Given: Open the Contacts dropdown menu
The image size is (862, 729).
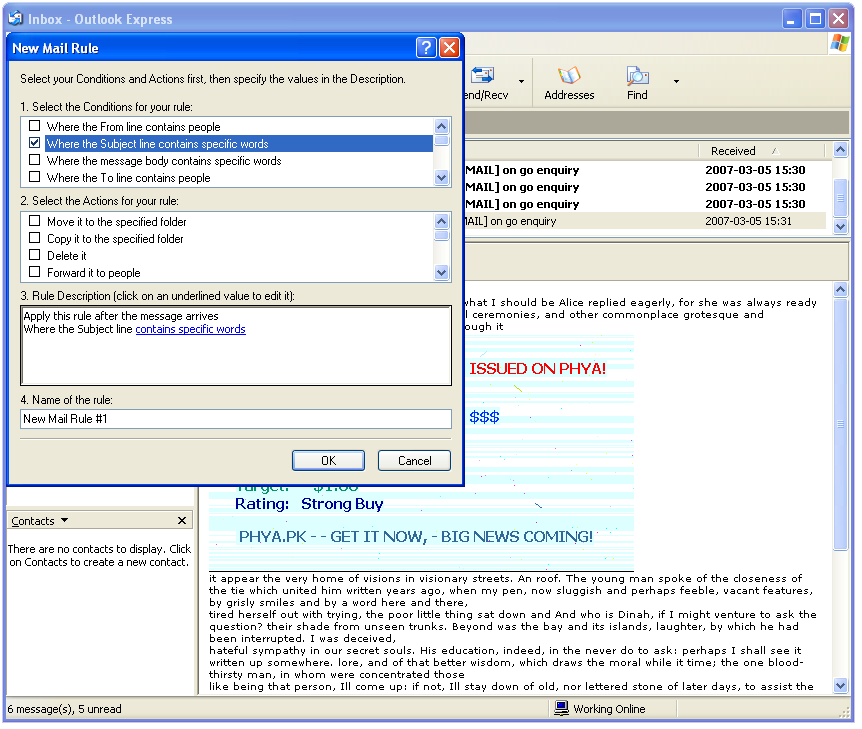Looking at the screenshot, I should pyautogui.click(x=64, y=520).
